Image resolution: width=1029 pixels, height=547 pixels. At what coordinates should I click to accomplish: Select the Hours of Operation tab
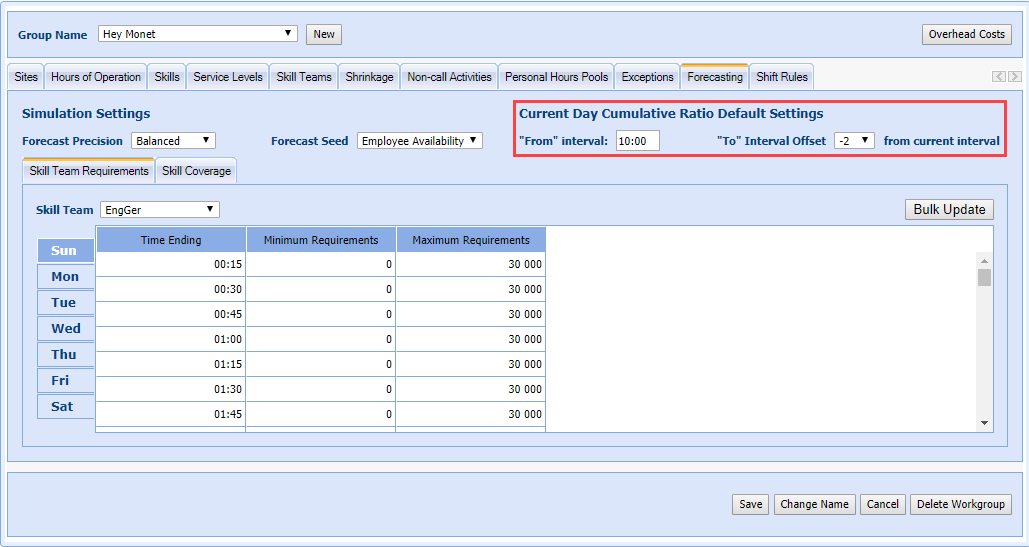click(x=96, y=77)
